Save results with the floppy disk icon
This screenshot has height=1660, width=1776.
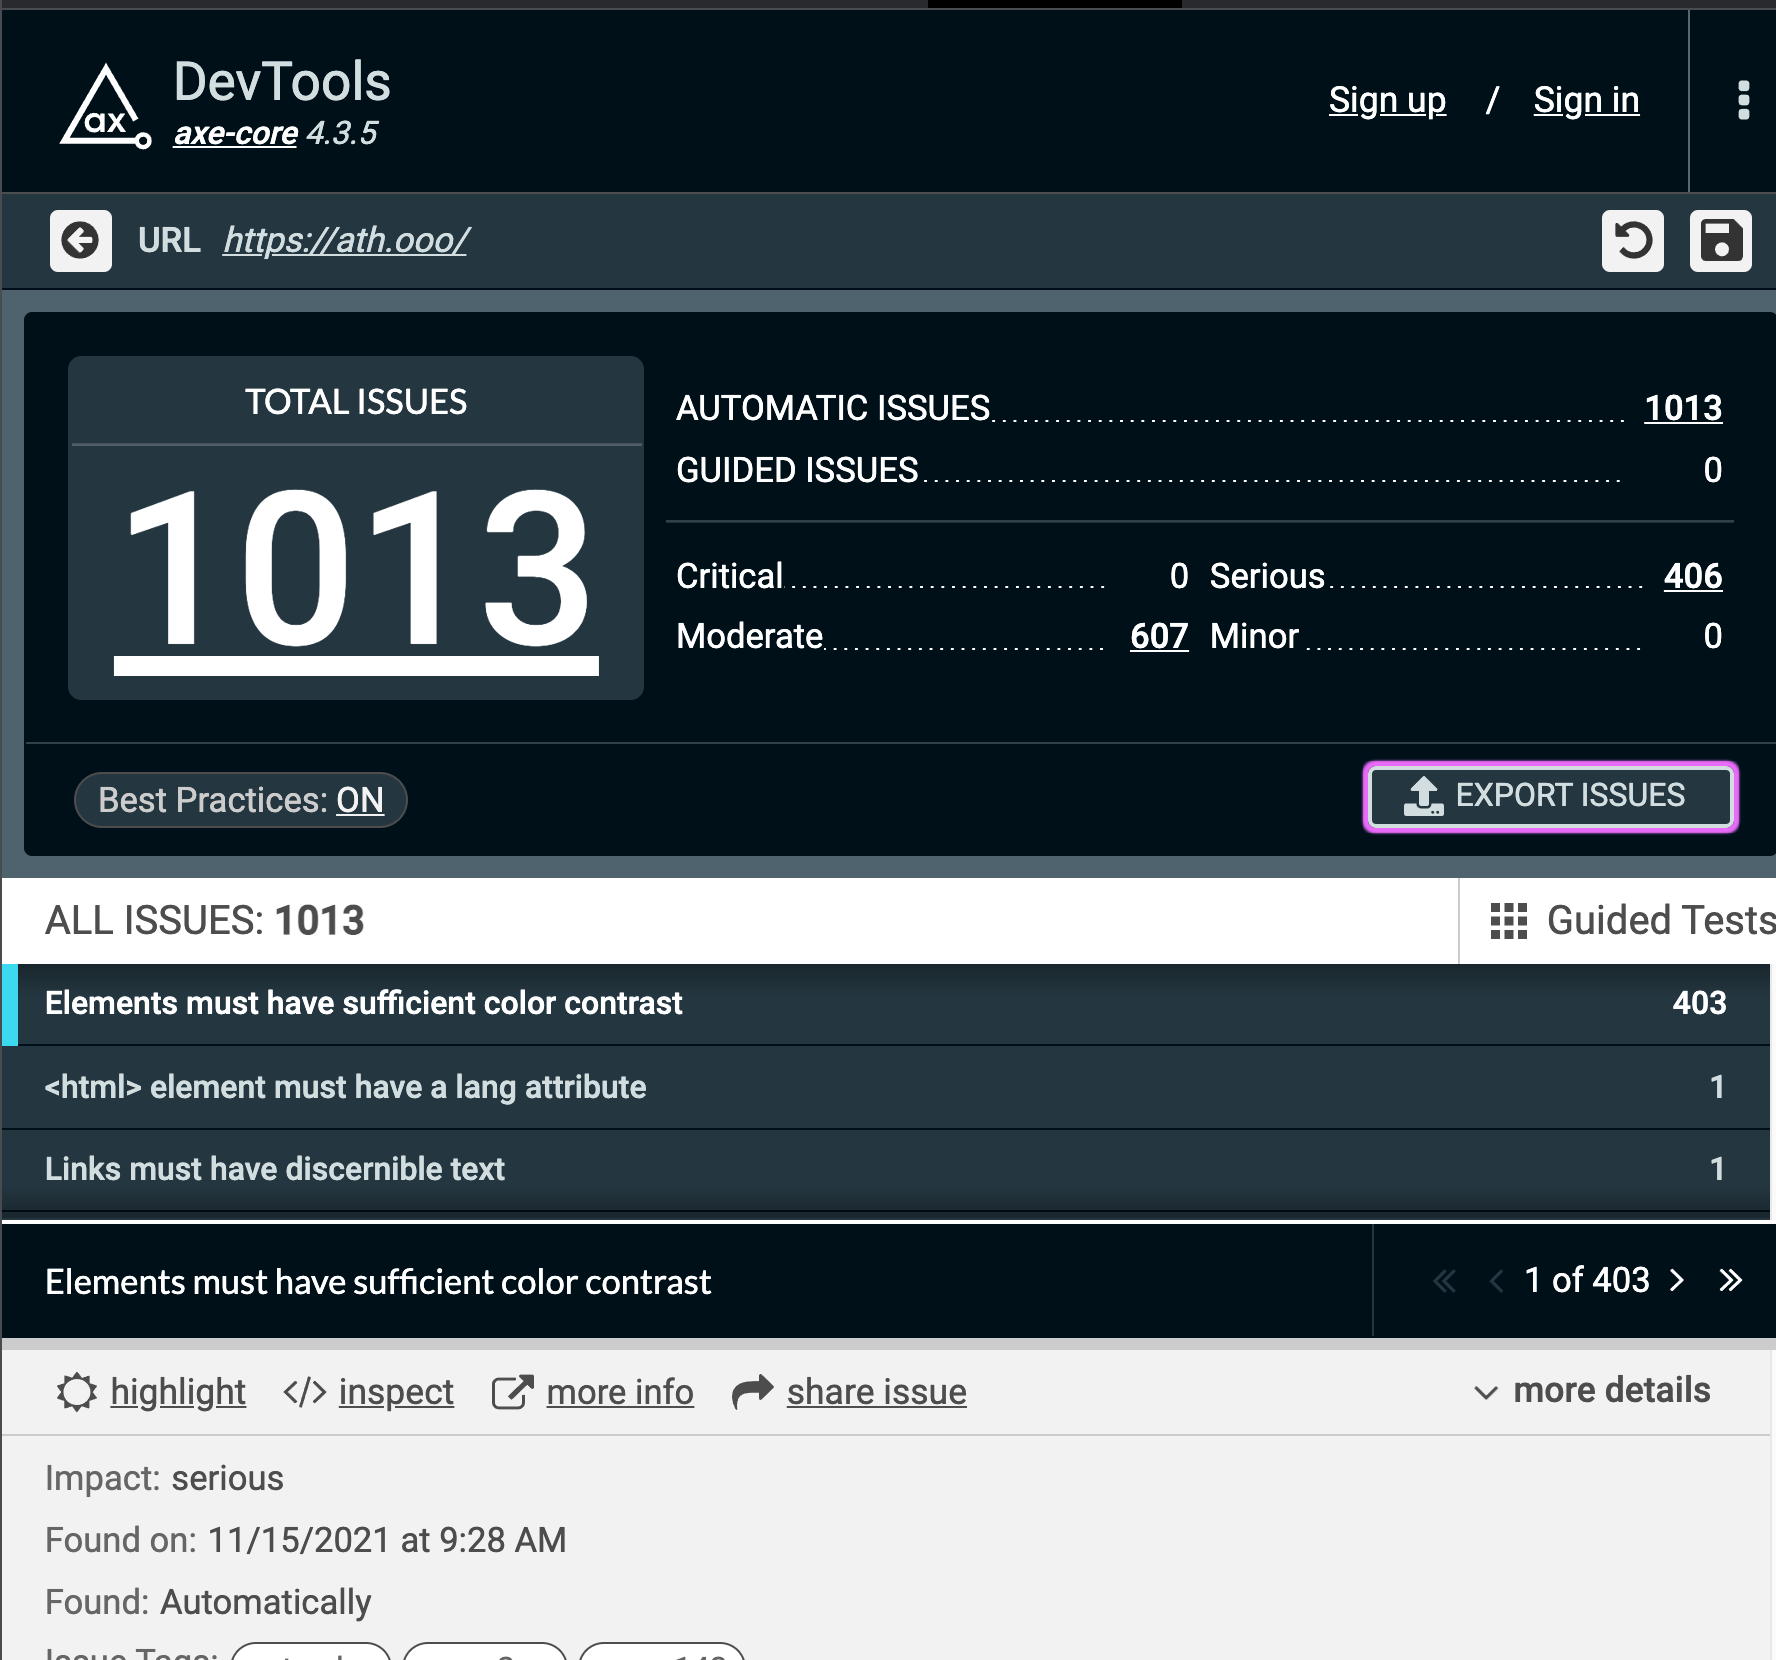1721,241
